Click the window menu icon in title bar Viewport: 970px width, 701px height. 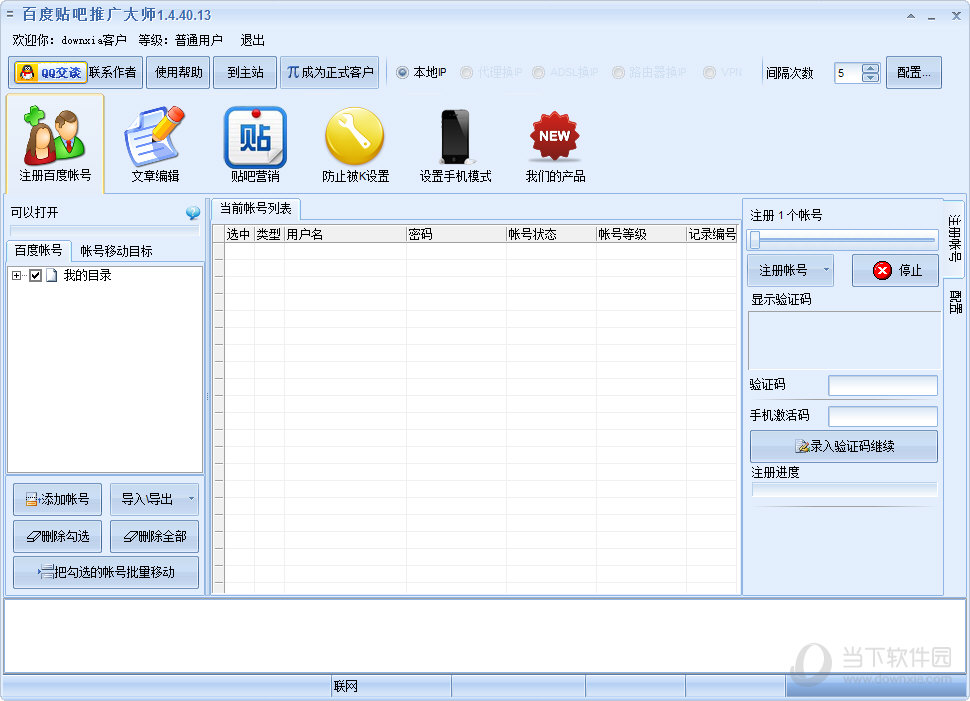tap(9, 14)
